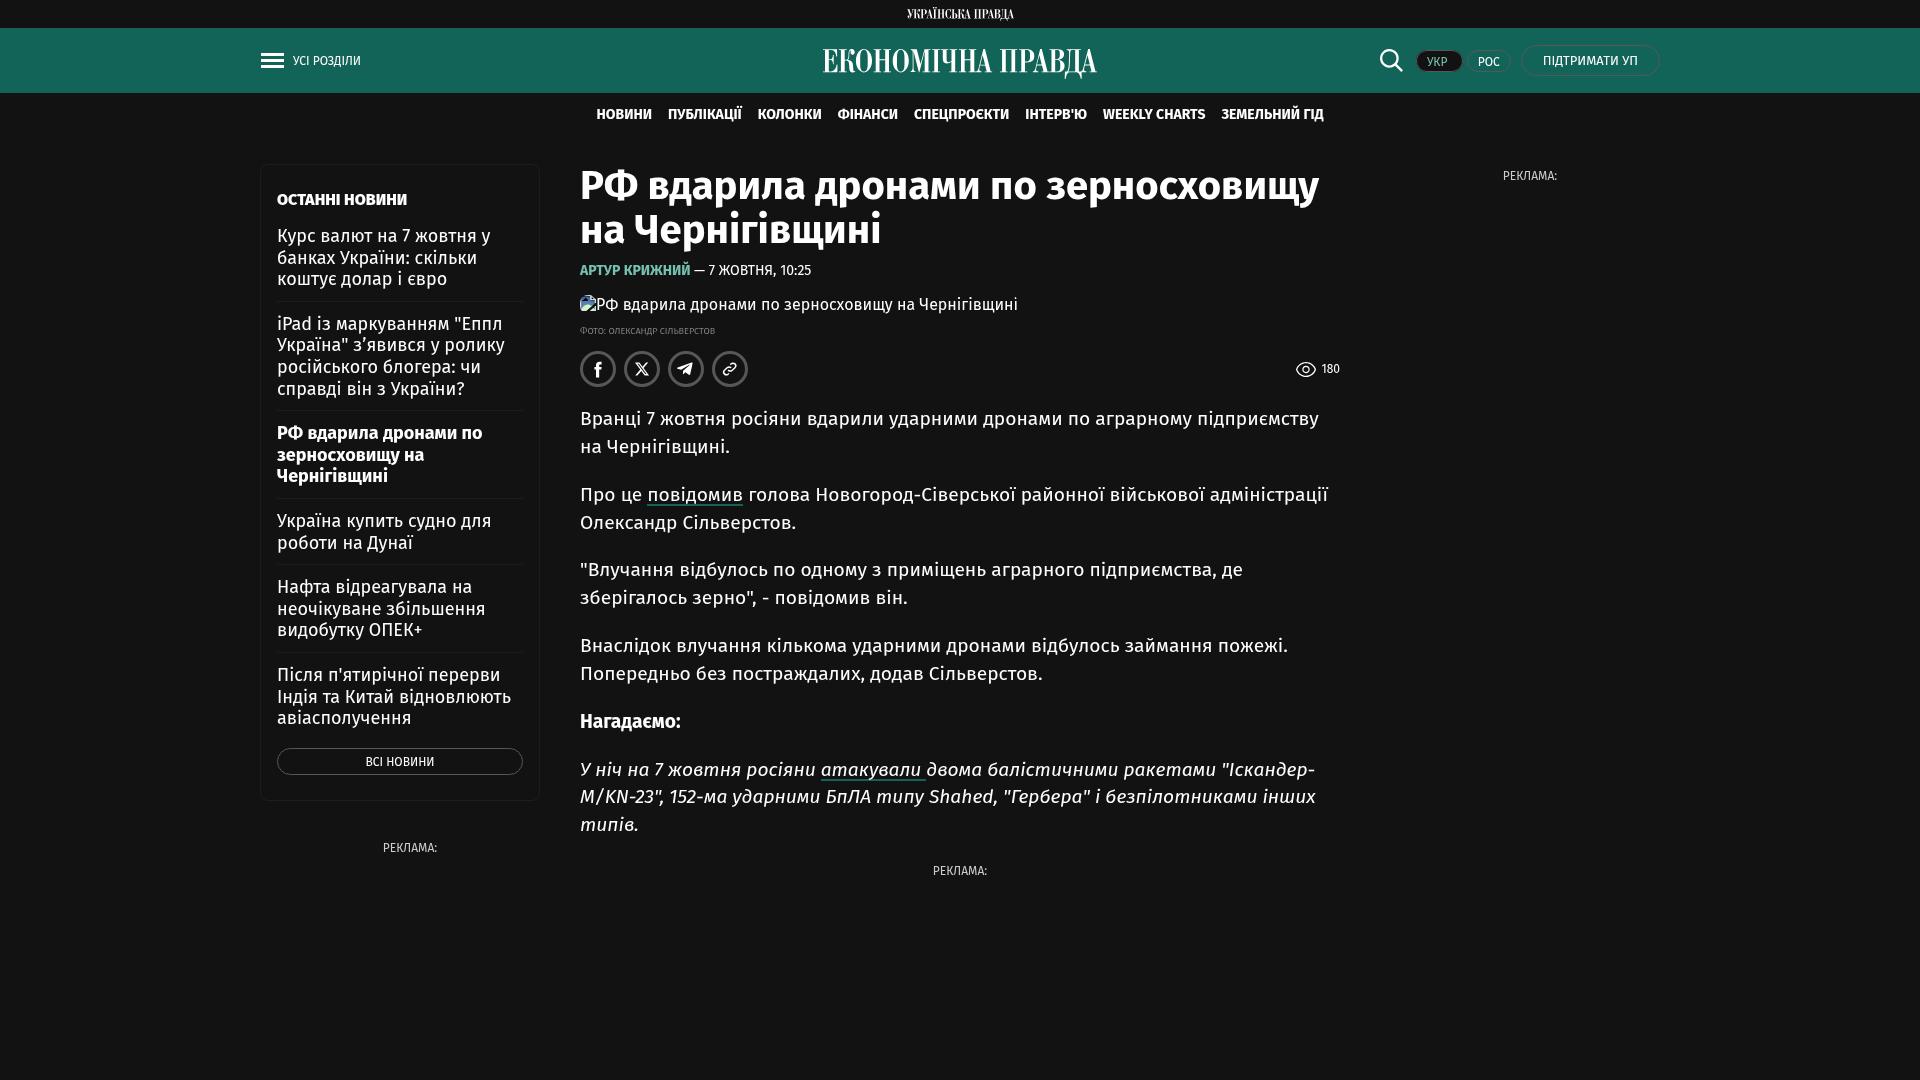Follow the атакували link

pyautogui.click(x=871, y=770)
